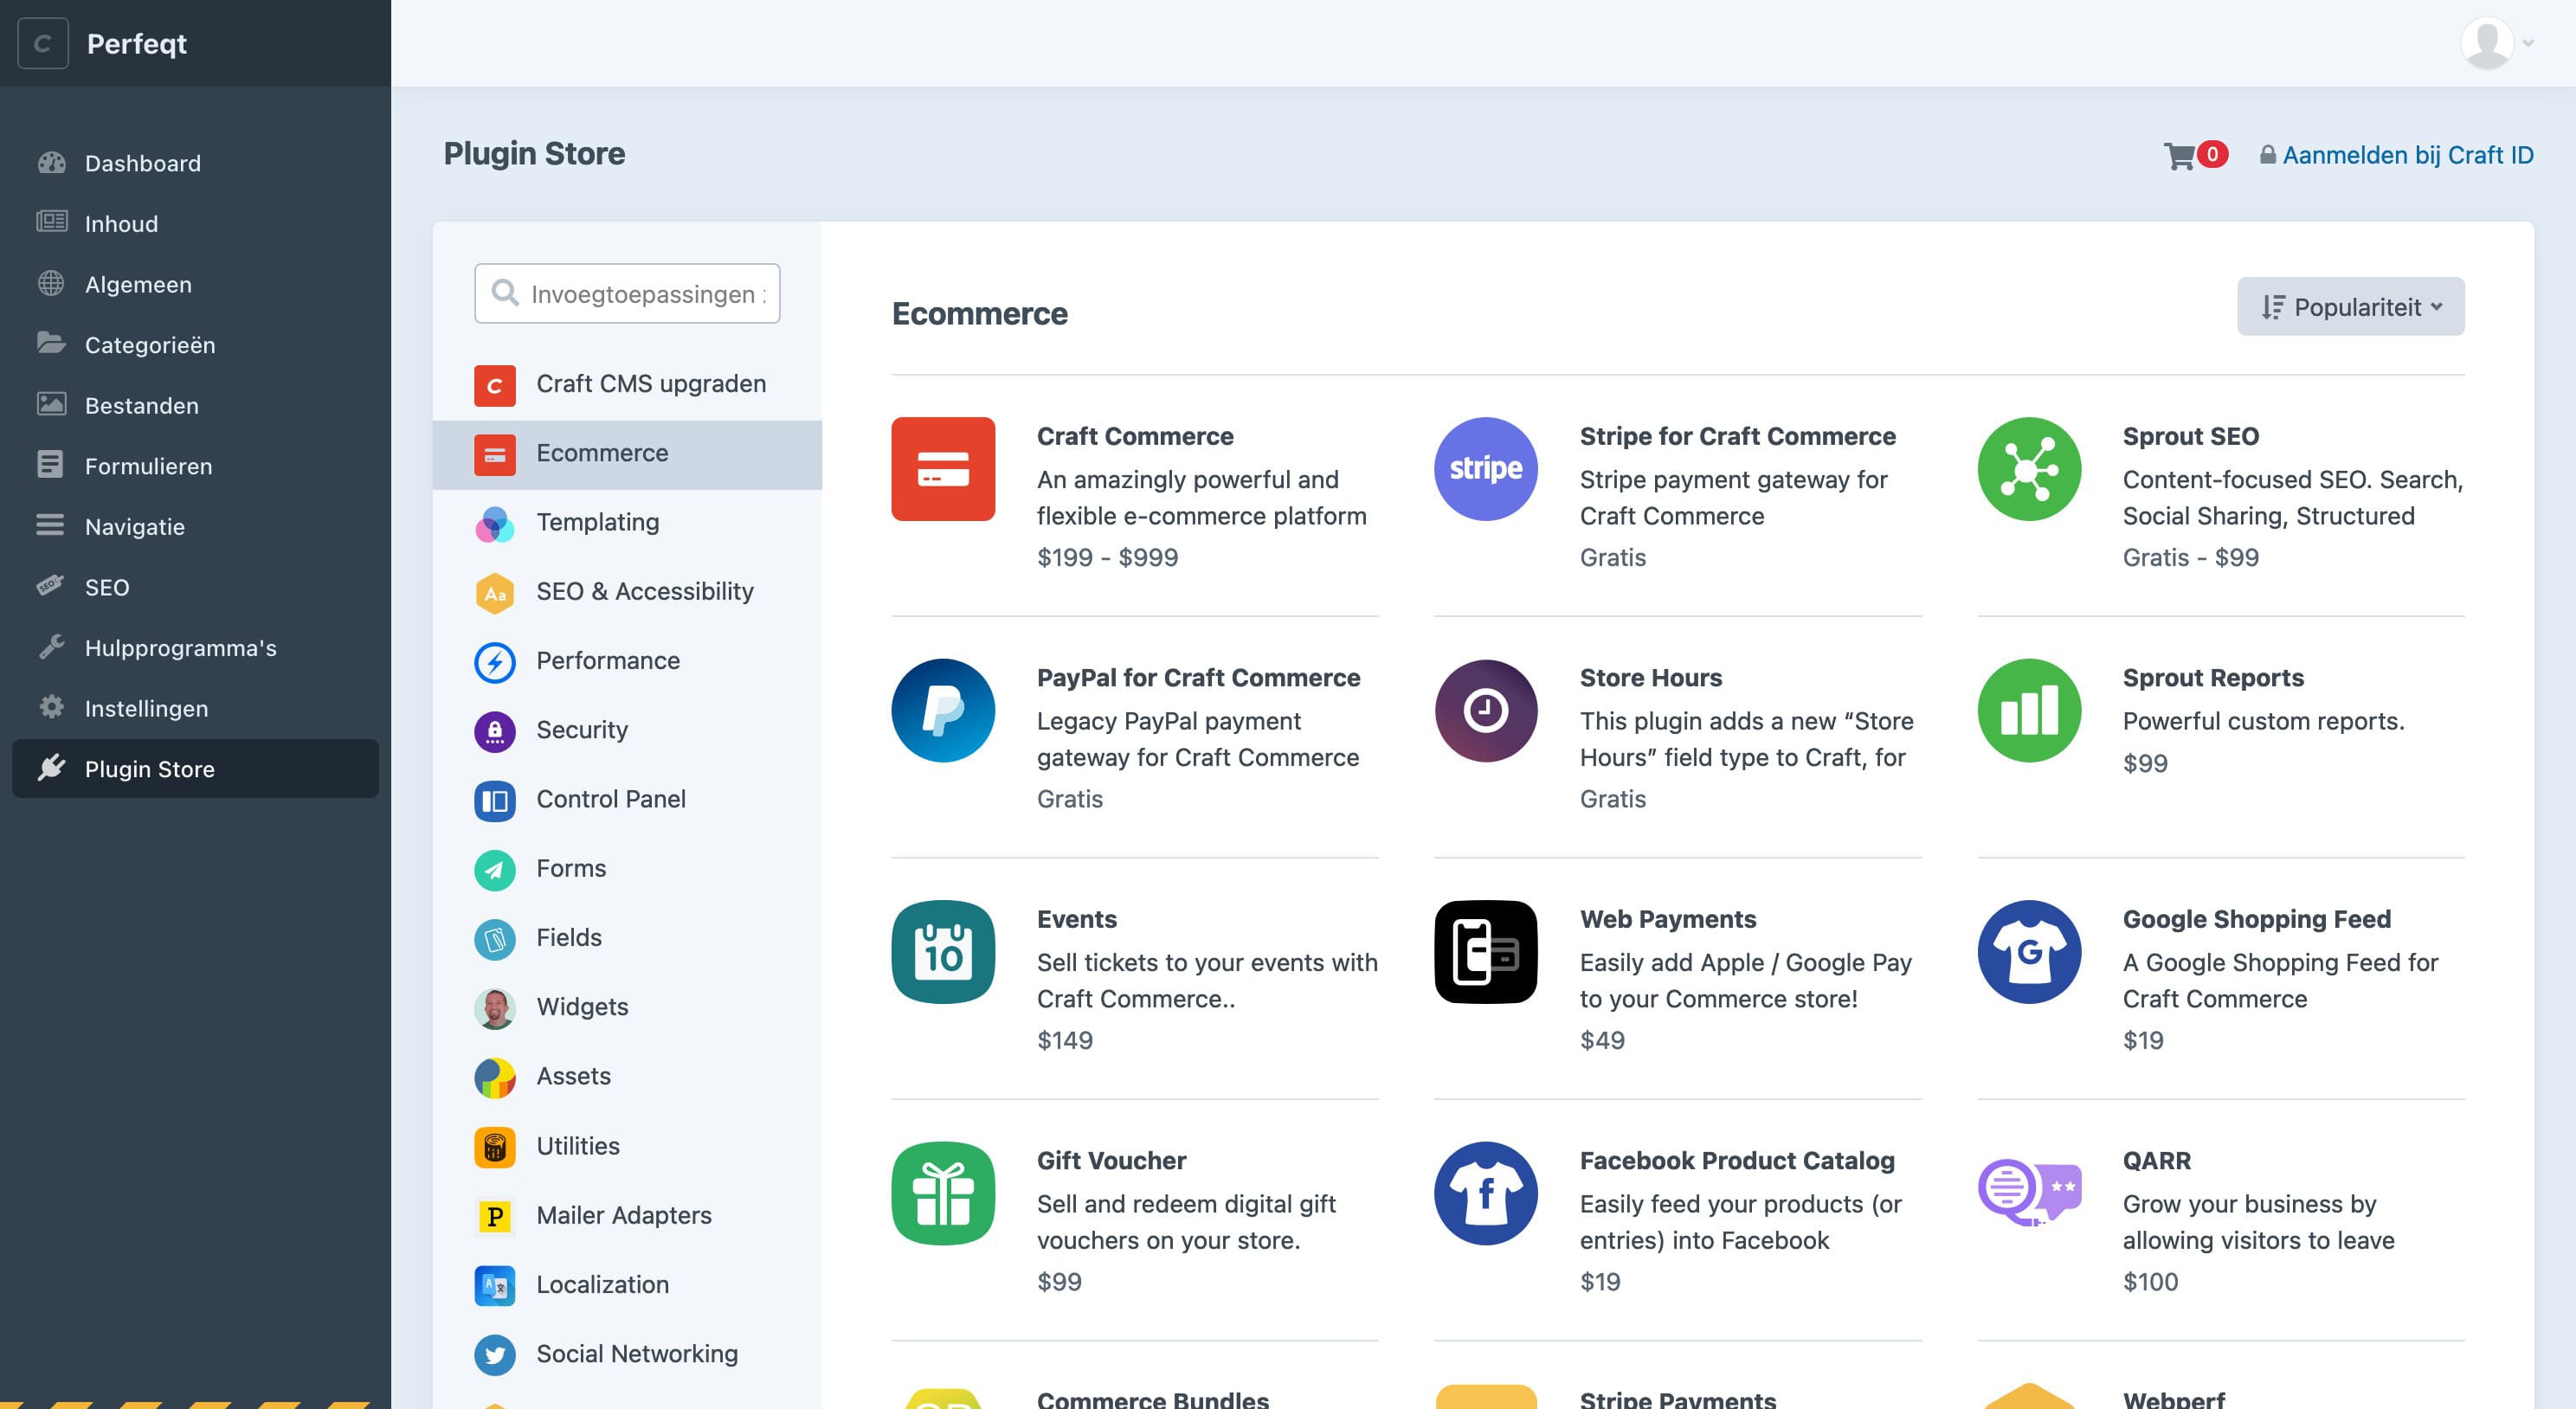Click the Localization translate icon
The width and height of the screenshot is (2576, 1409).
click(494, 1285)
